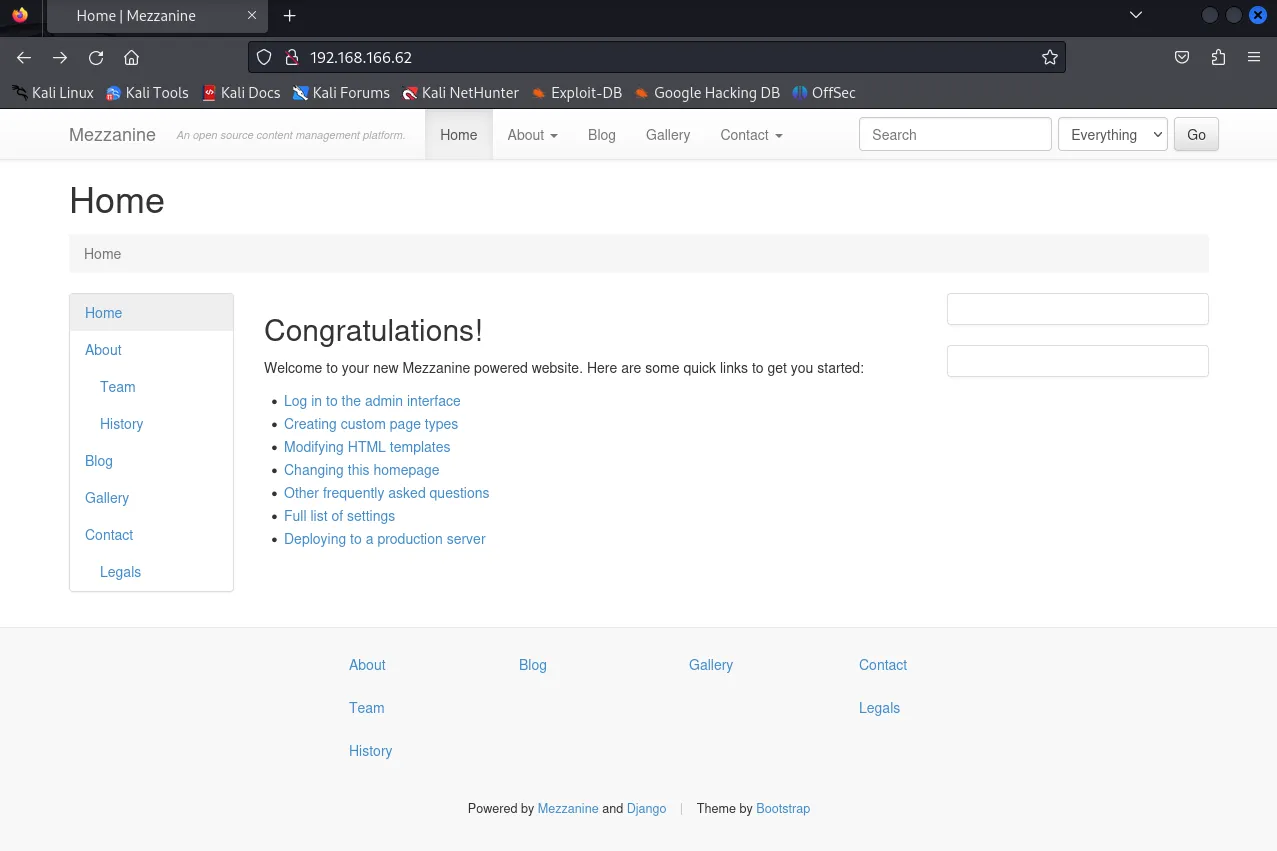Select Contact in left sidebar menu
Viewport: 1277px width, 851px height.
tap(151, 535)
